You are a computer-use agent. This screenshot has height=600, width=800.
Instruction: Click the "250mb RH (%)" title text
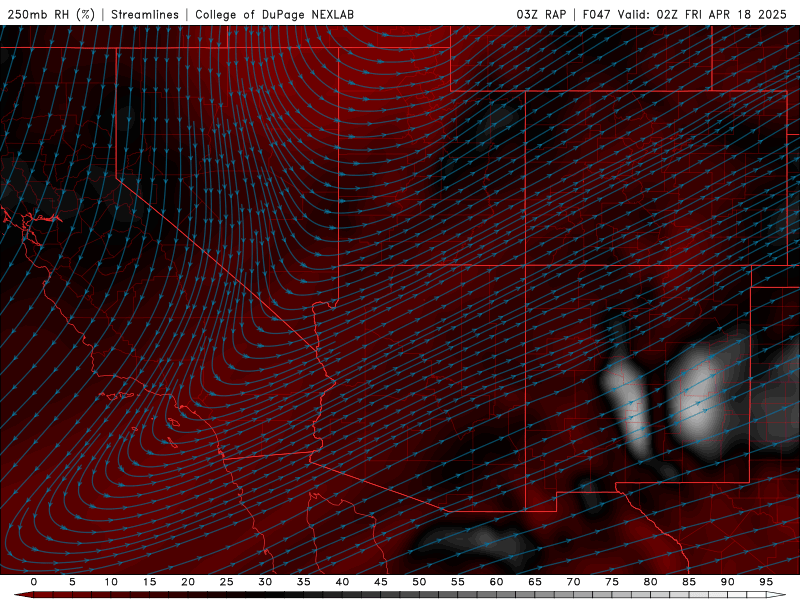(x=51, y=14)
